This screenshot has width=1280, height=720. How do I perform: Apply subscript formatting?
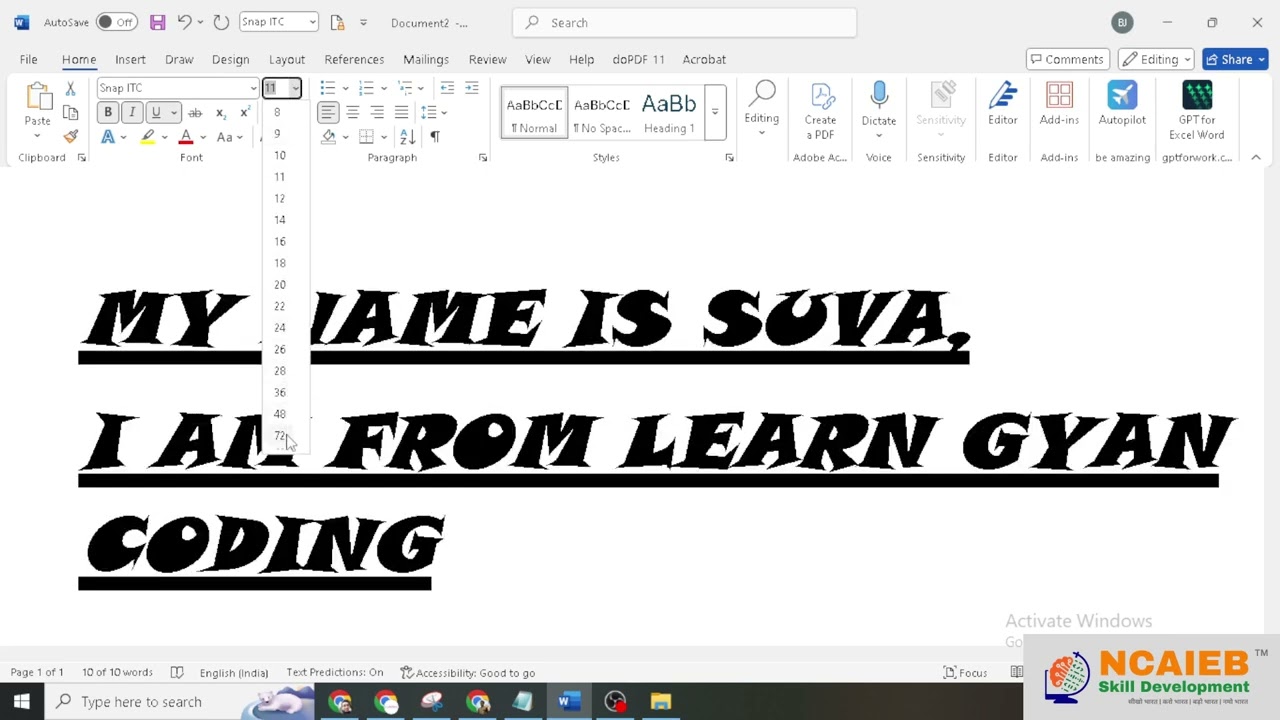[221, 112]
